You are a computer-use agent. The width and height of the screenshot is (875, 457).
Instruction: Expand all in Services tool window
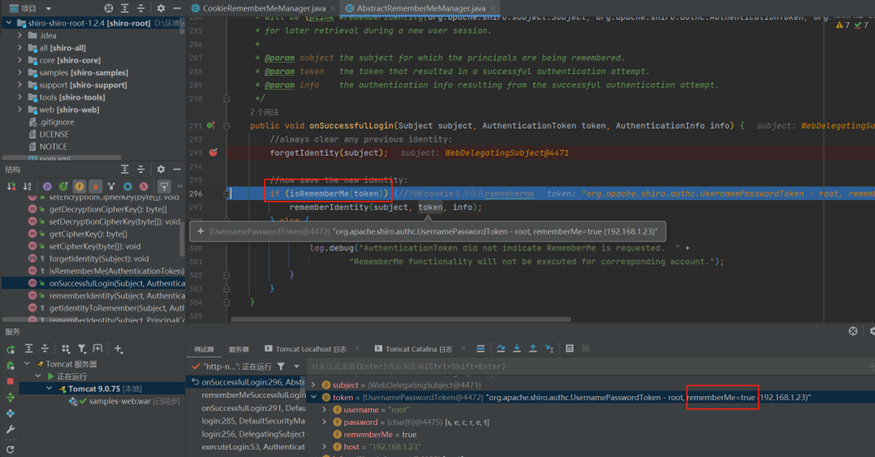point(28,349)
